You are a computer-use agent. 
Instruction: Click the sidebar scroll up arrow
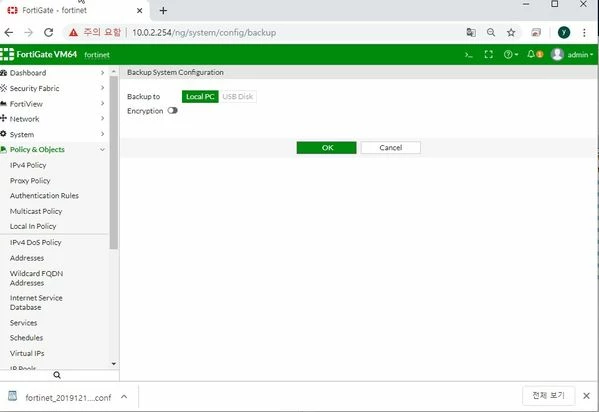coord(113,71)
